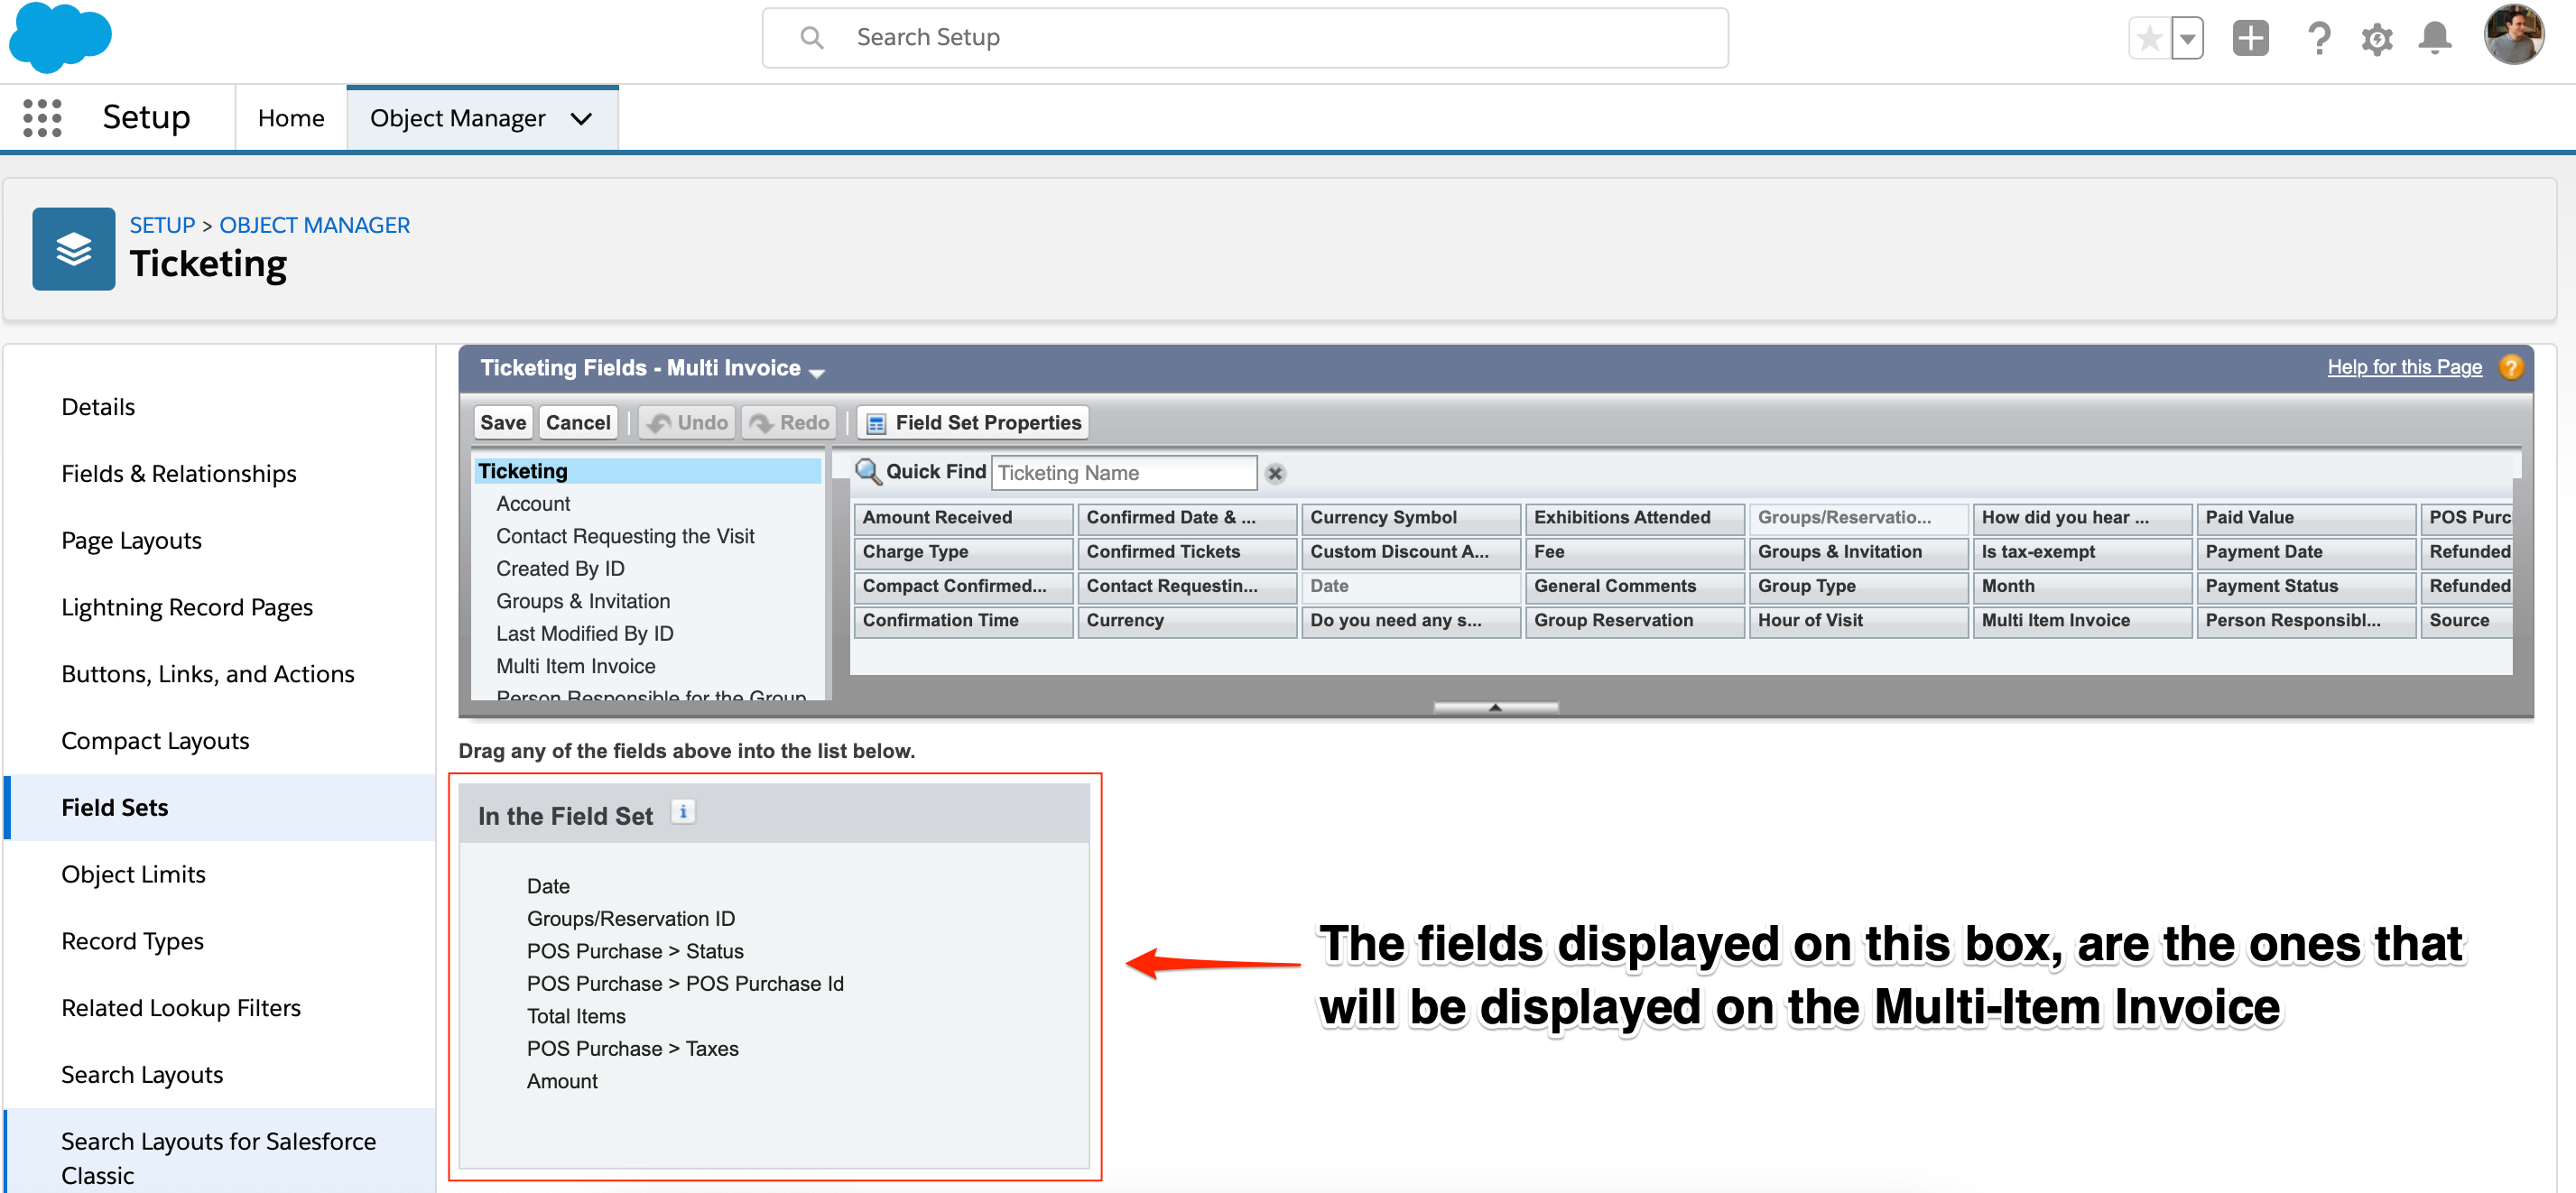
Task: Expand the Object Manager tab chevron
Action: (581, 119)
